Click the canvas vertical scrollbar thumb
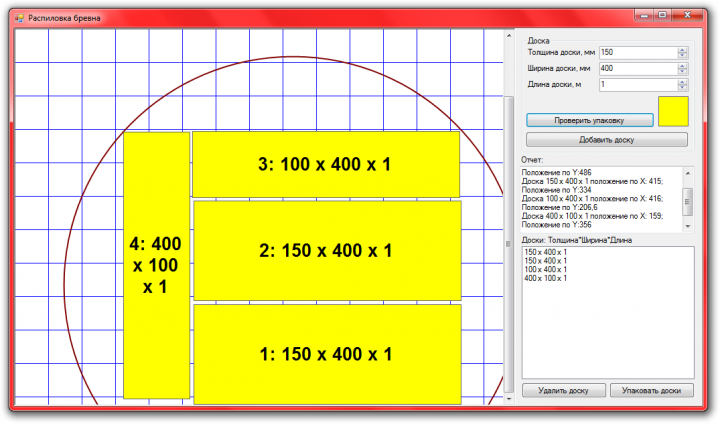The image size is (720, 424). (509, 244)
